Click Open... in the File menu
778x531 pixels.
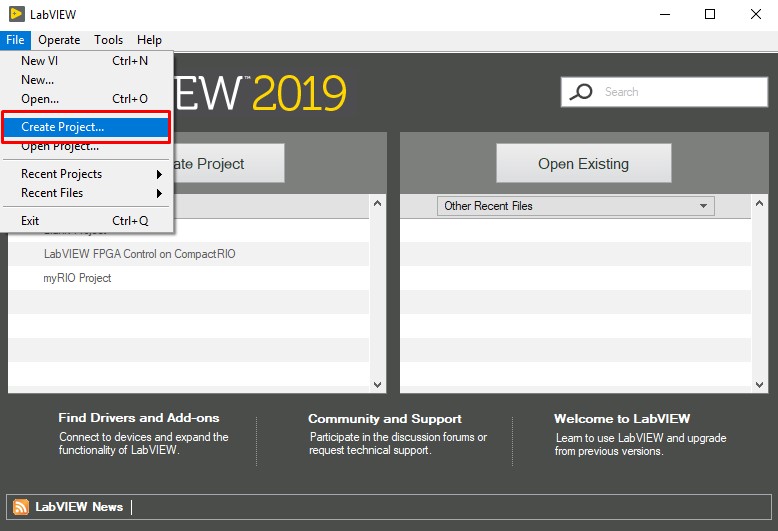(40, 99)
